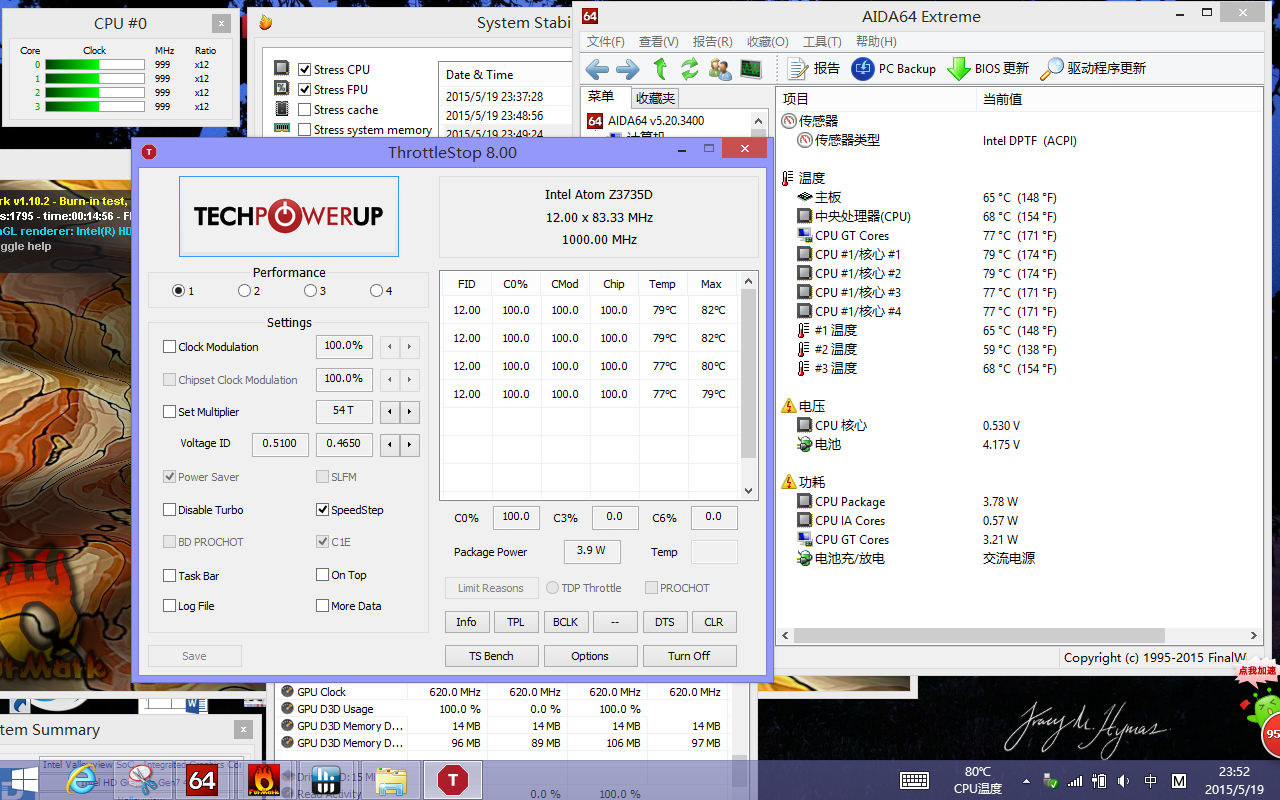Select Performance profile 2 radio button

pyautogui.click(x=244, y=291)
